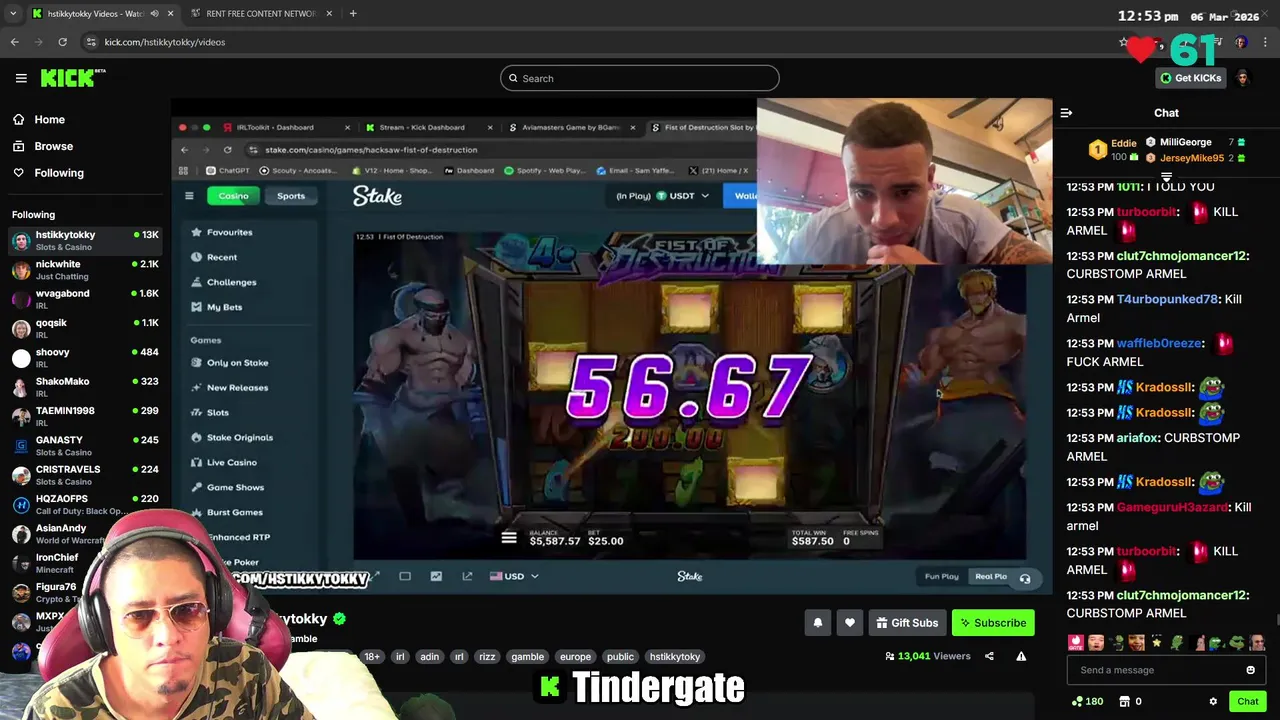Select the rizz tag

pos(487,657)
